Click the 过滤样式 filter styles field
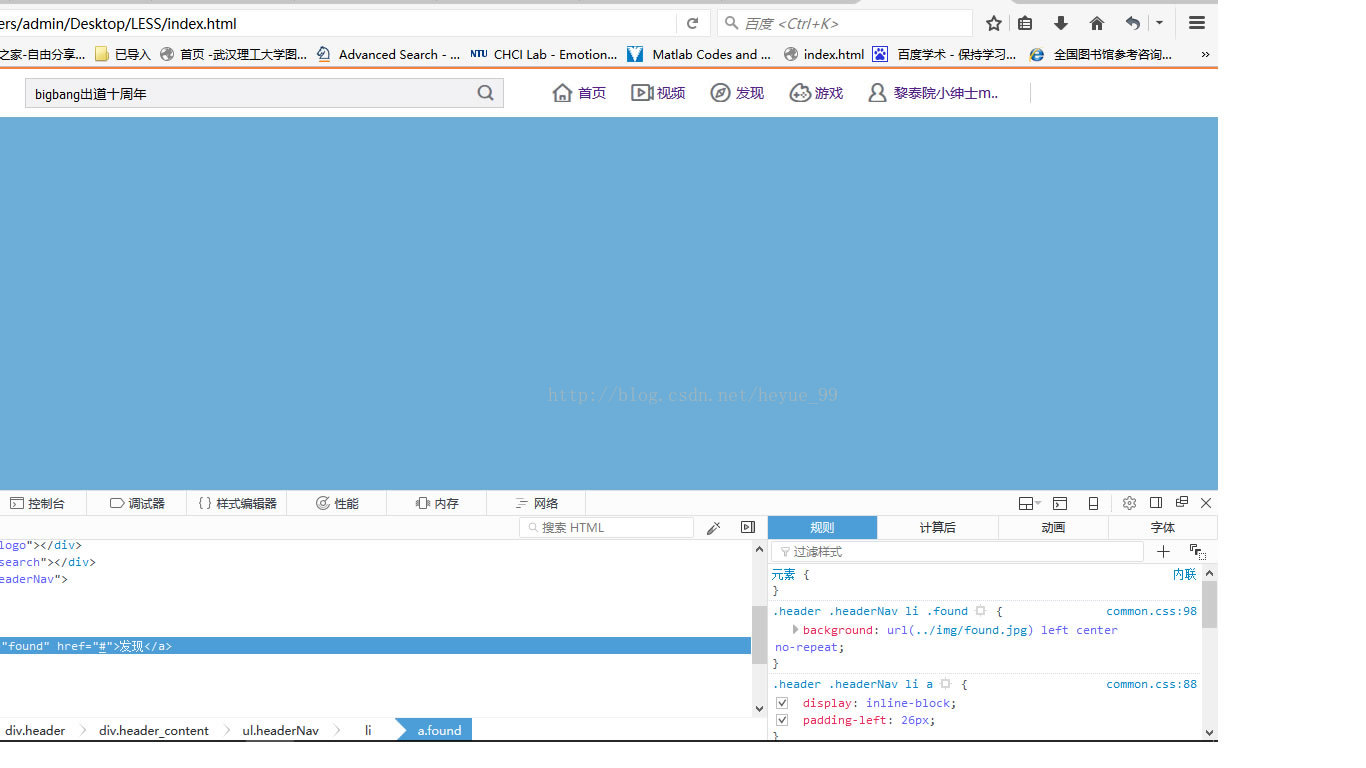 click(957, 551)
